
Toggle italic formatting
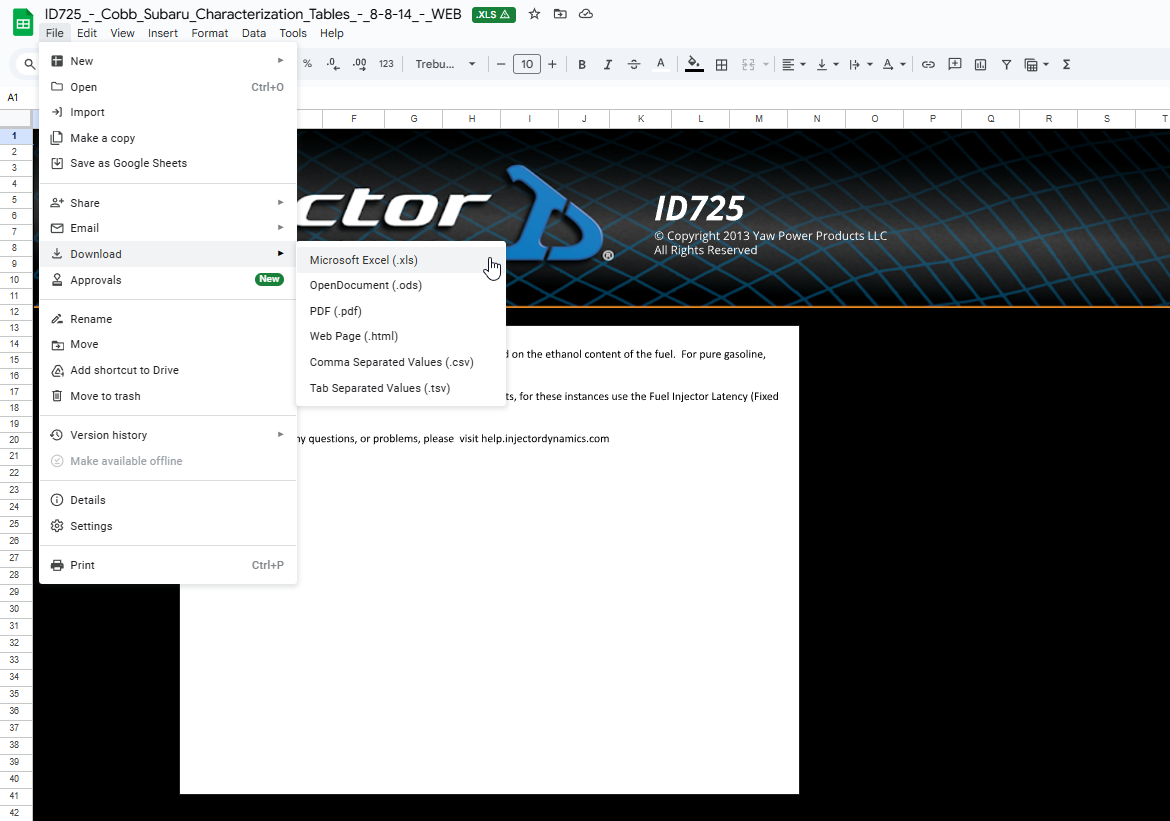coord(607,64)
